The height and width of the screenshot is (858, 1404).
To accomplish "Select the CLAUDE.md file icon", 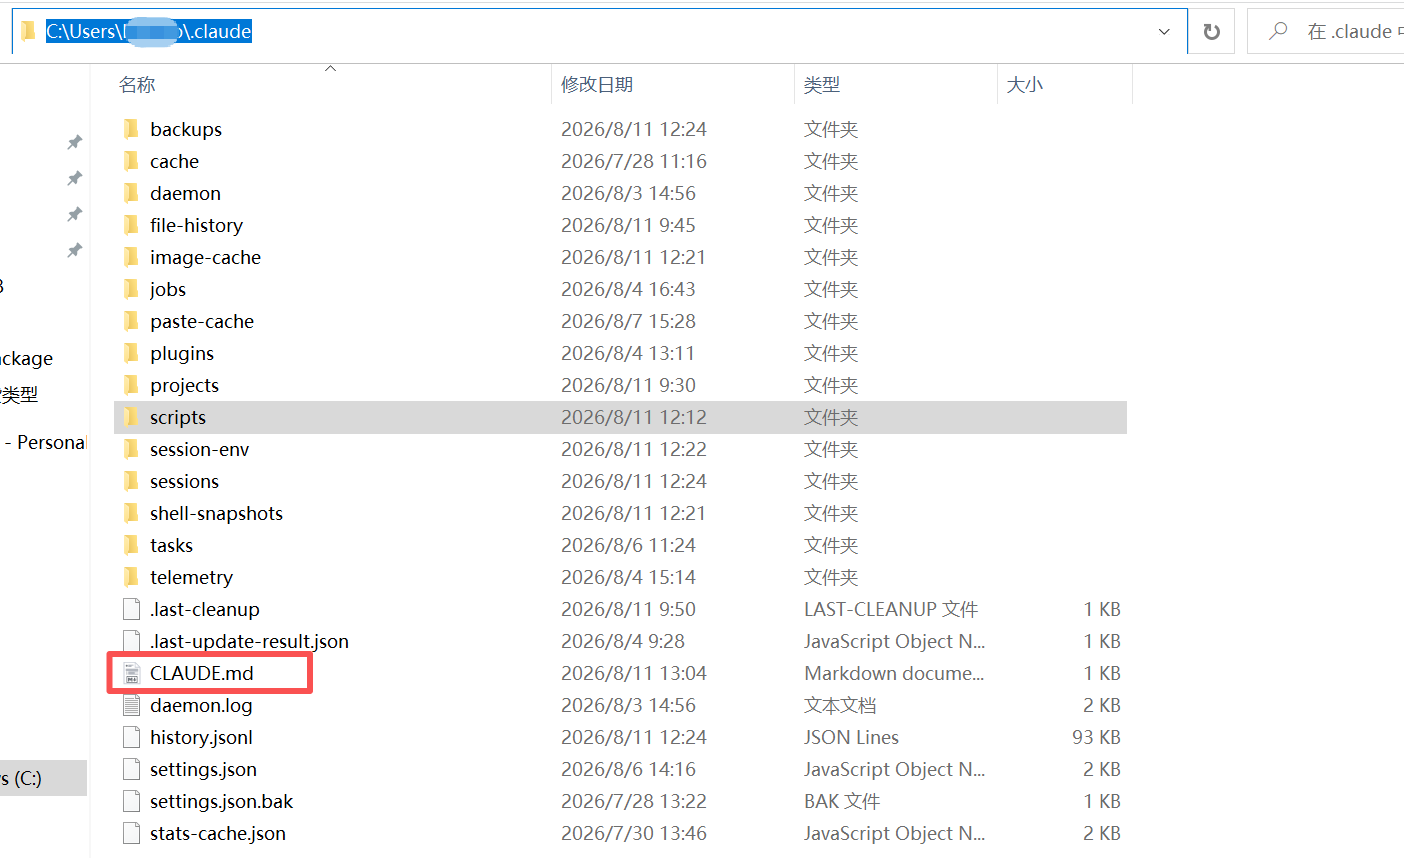I will [x=131, y=673].
